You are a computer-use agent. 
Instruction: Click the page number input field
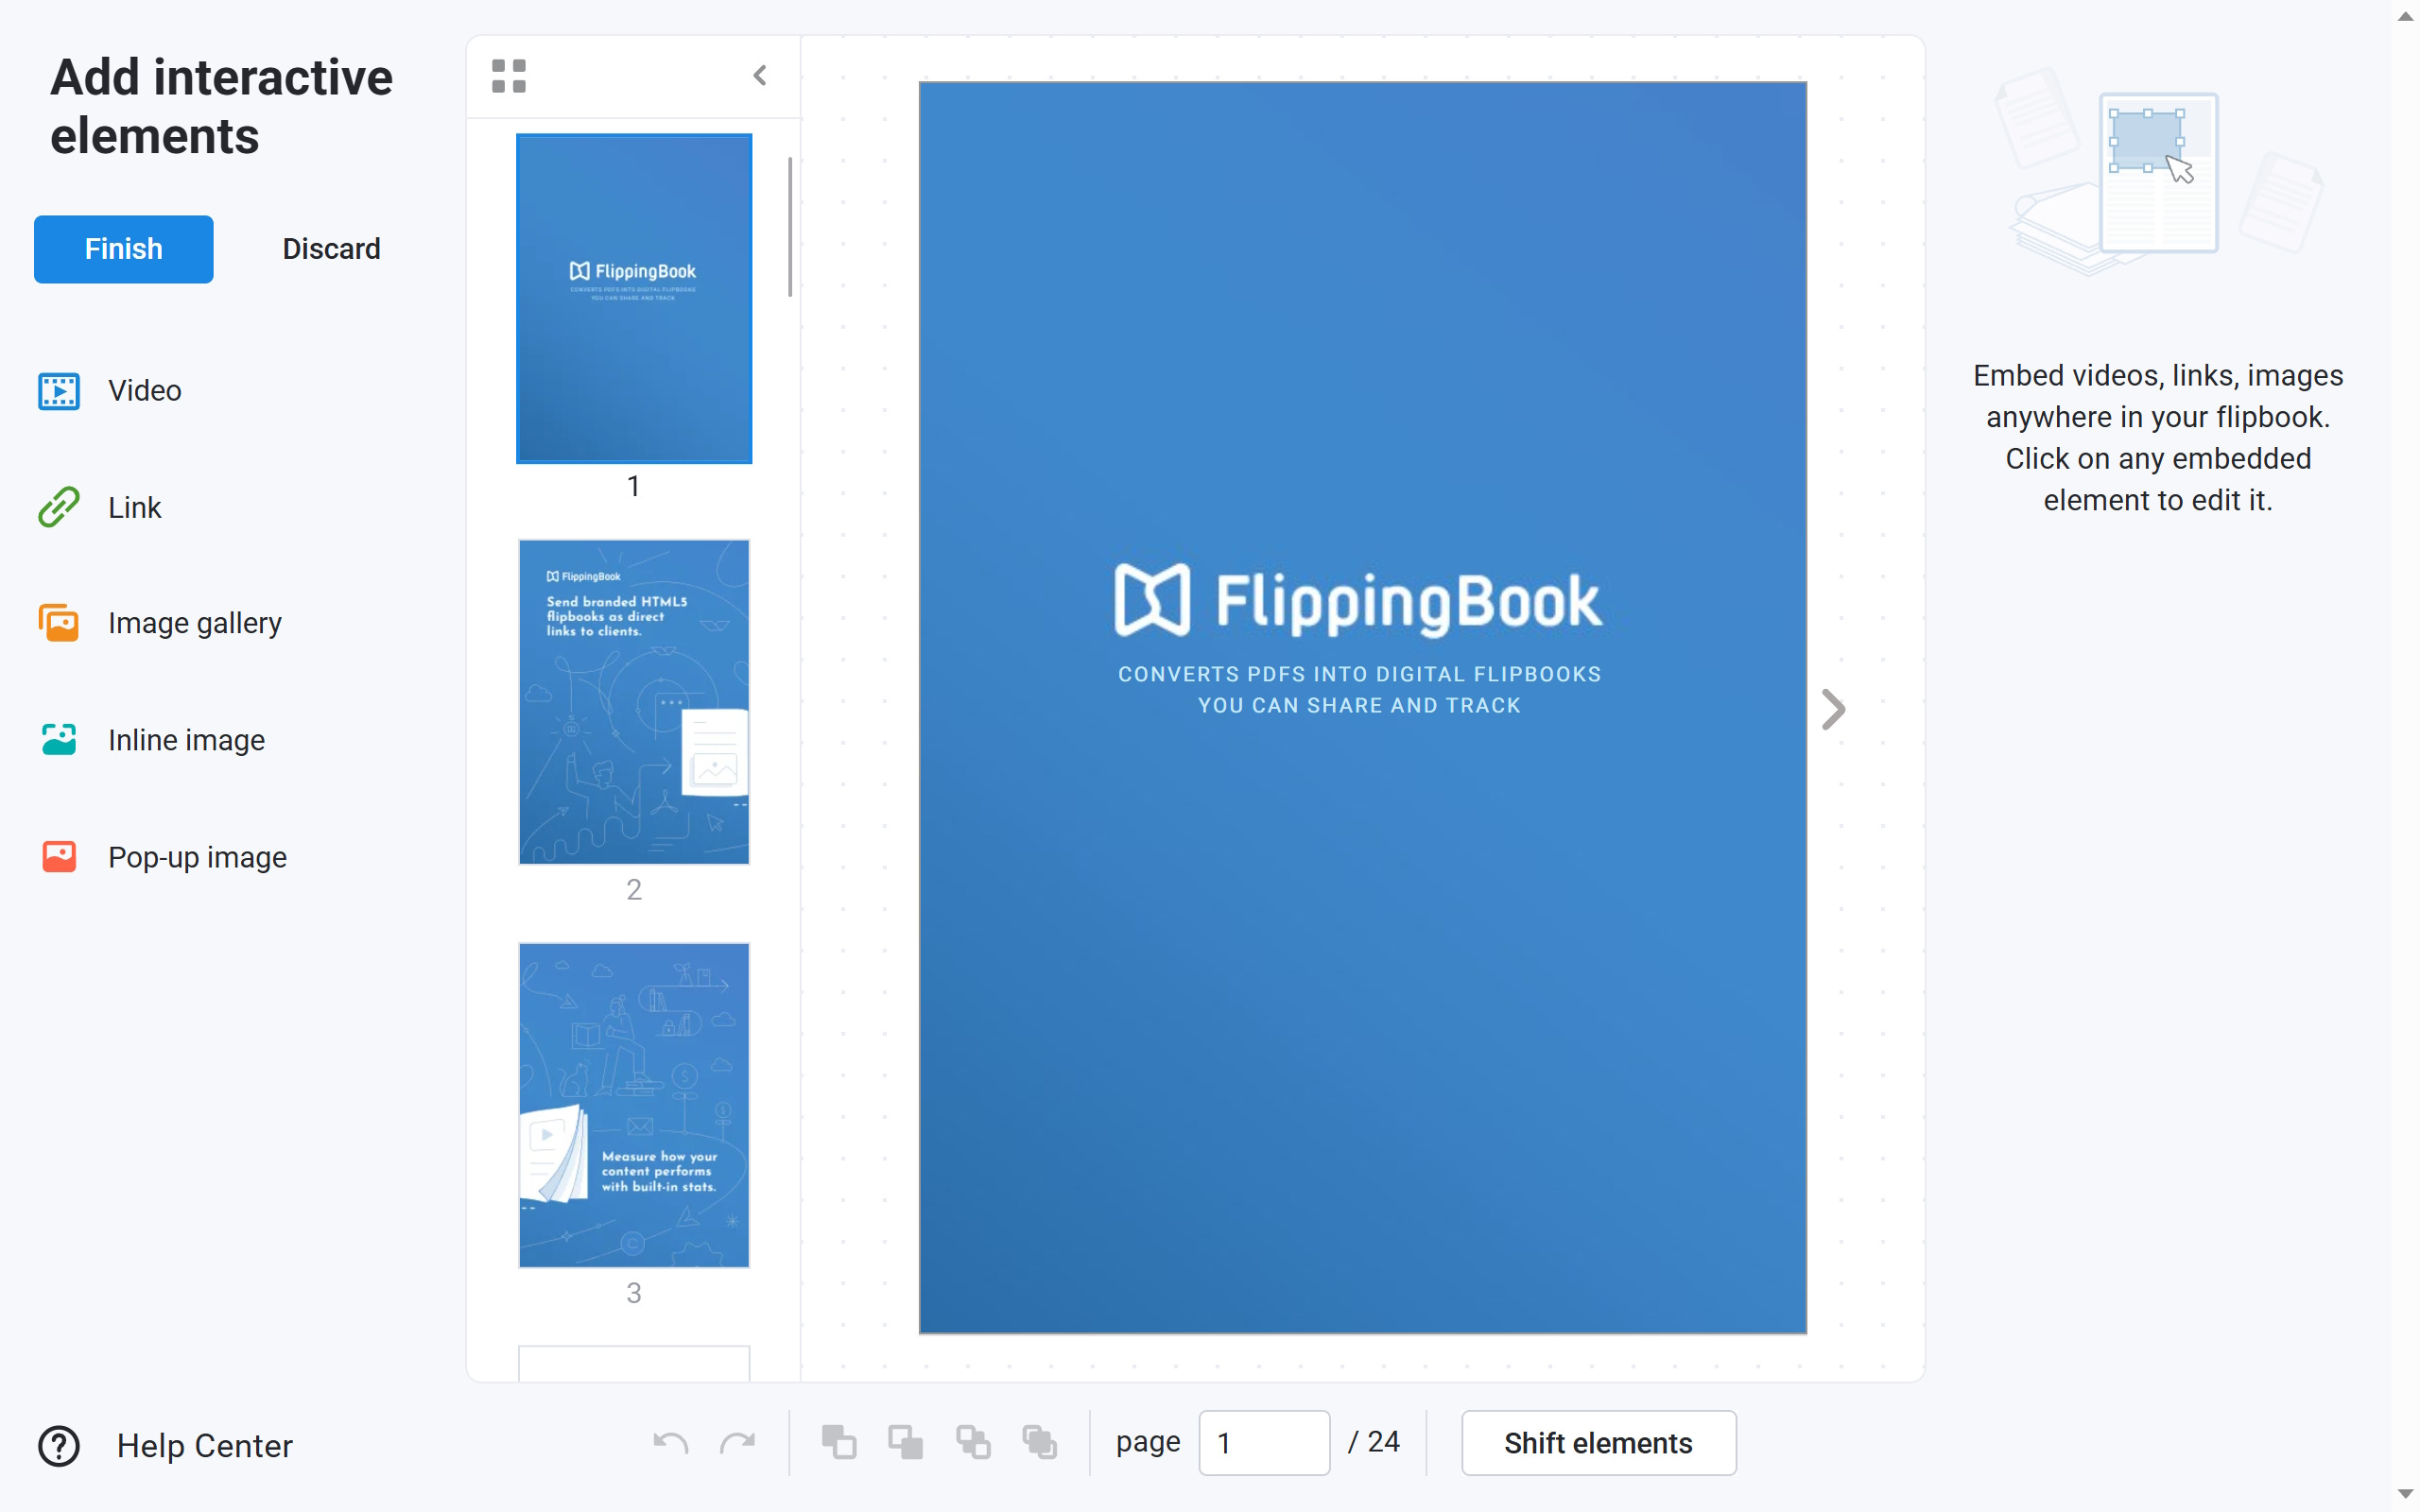coord(1263,1442)
